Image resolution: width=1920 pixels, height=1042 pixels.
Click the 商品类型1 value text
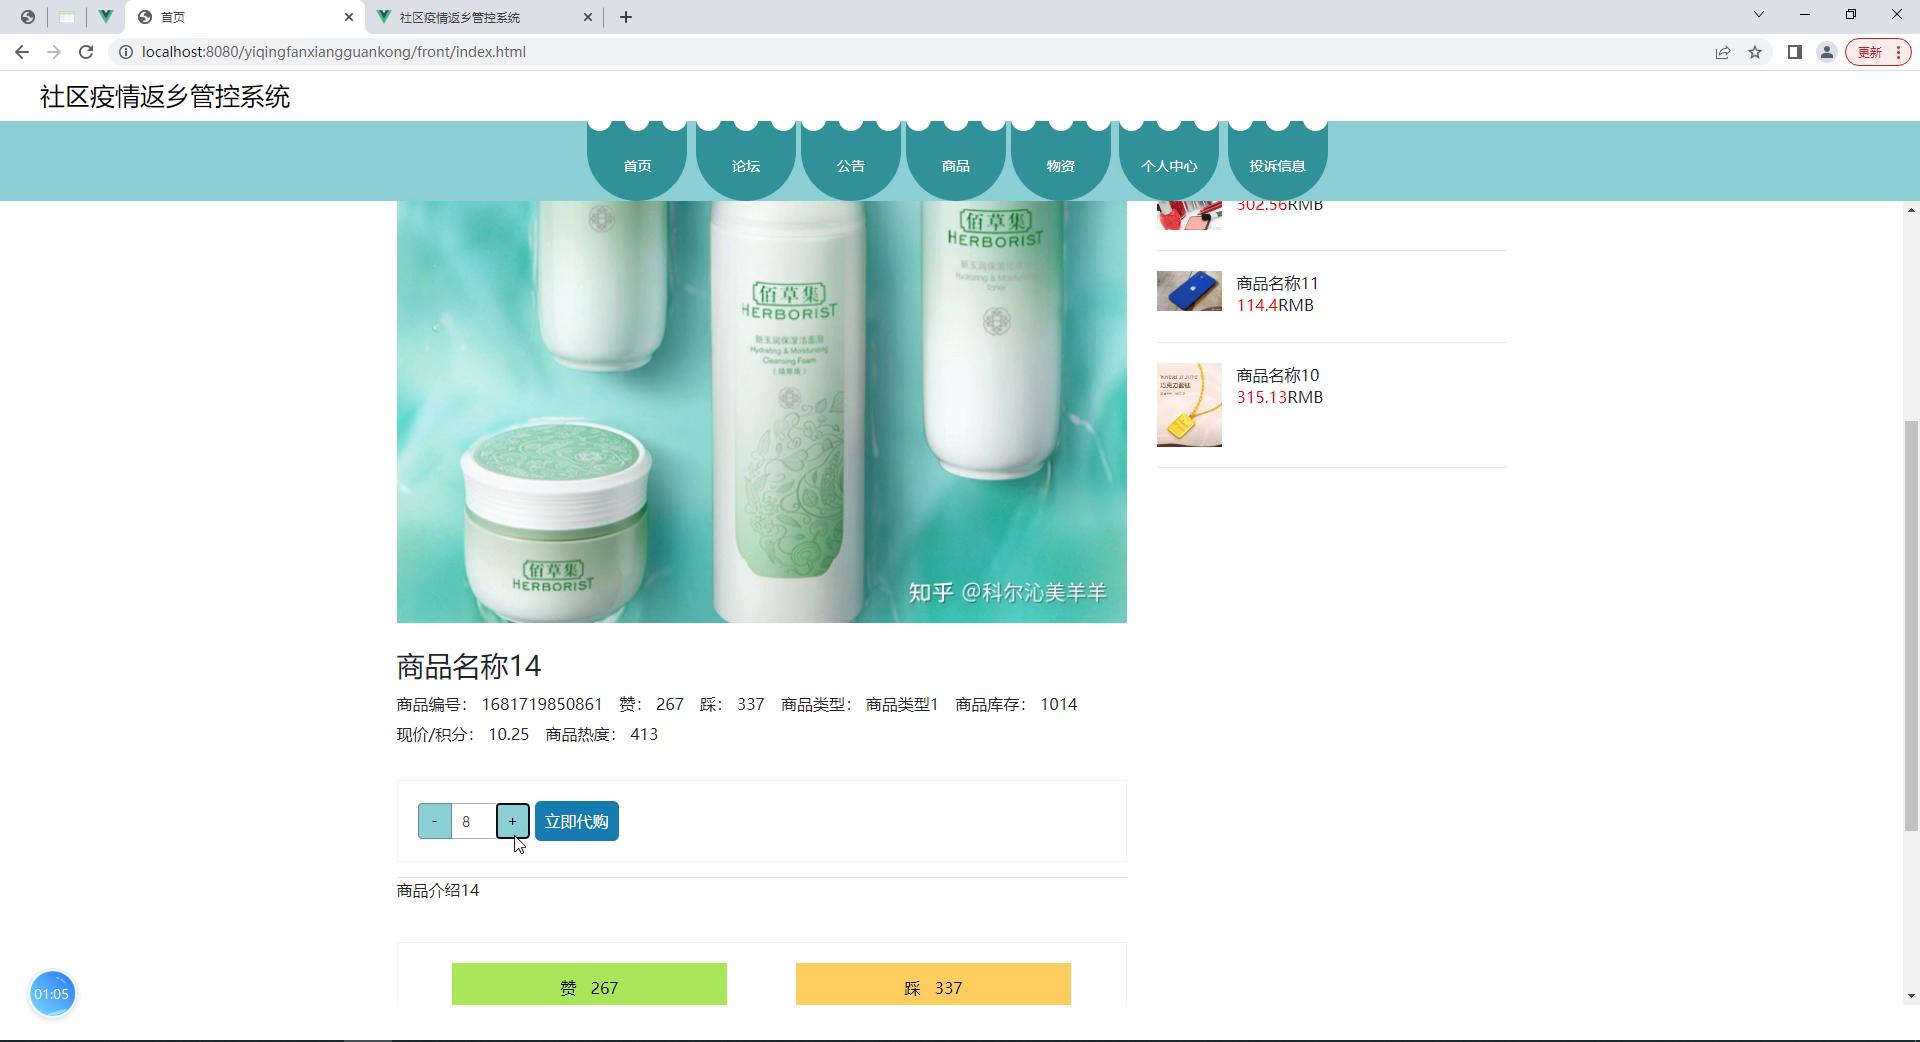pos(902,704)
